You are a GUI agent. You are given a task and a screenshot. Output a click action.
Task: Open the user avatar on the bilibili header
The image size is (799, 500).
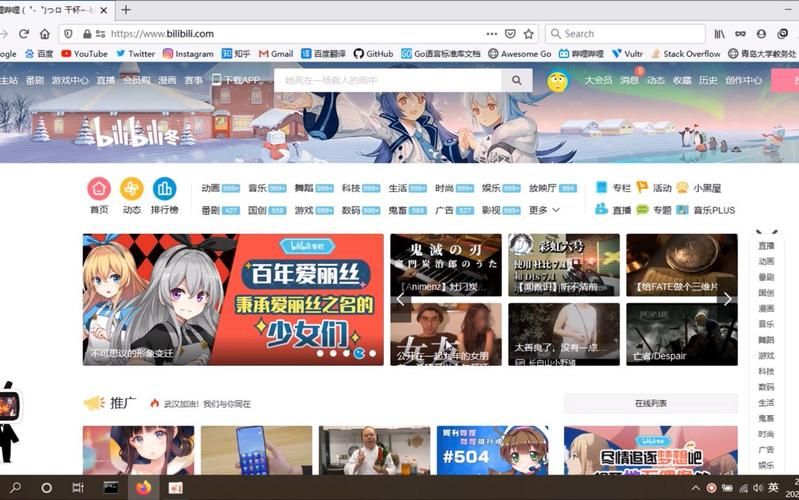(557, 81)
